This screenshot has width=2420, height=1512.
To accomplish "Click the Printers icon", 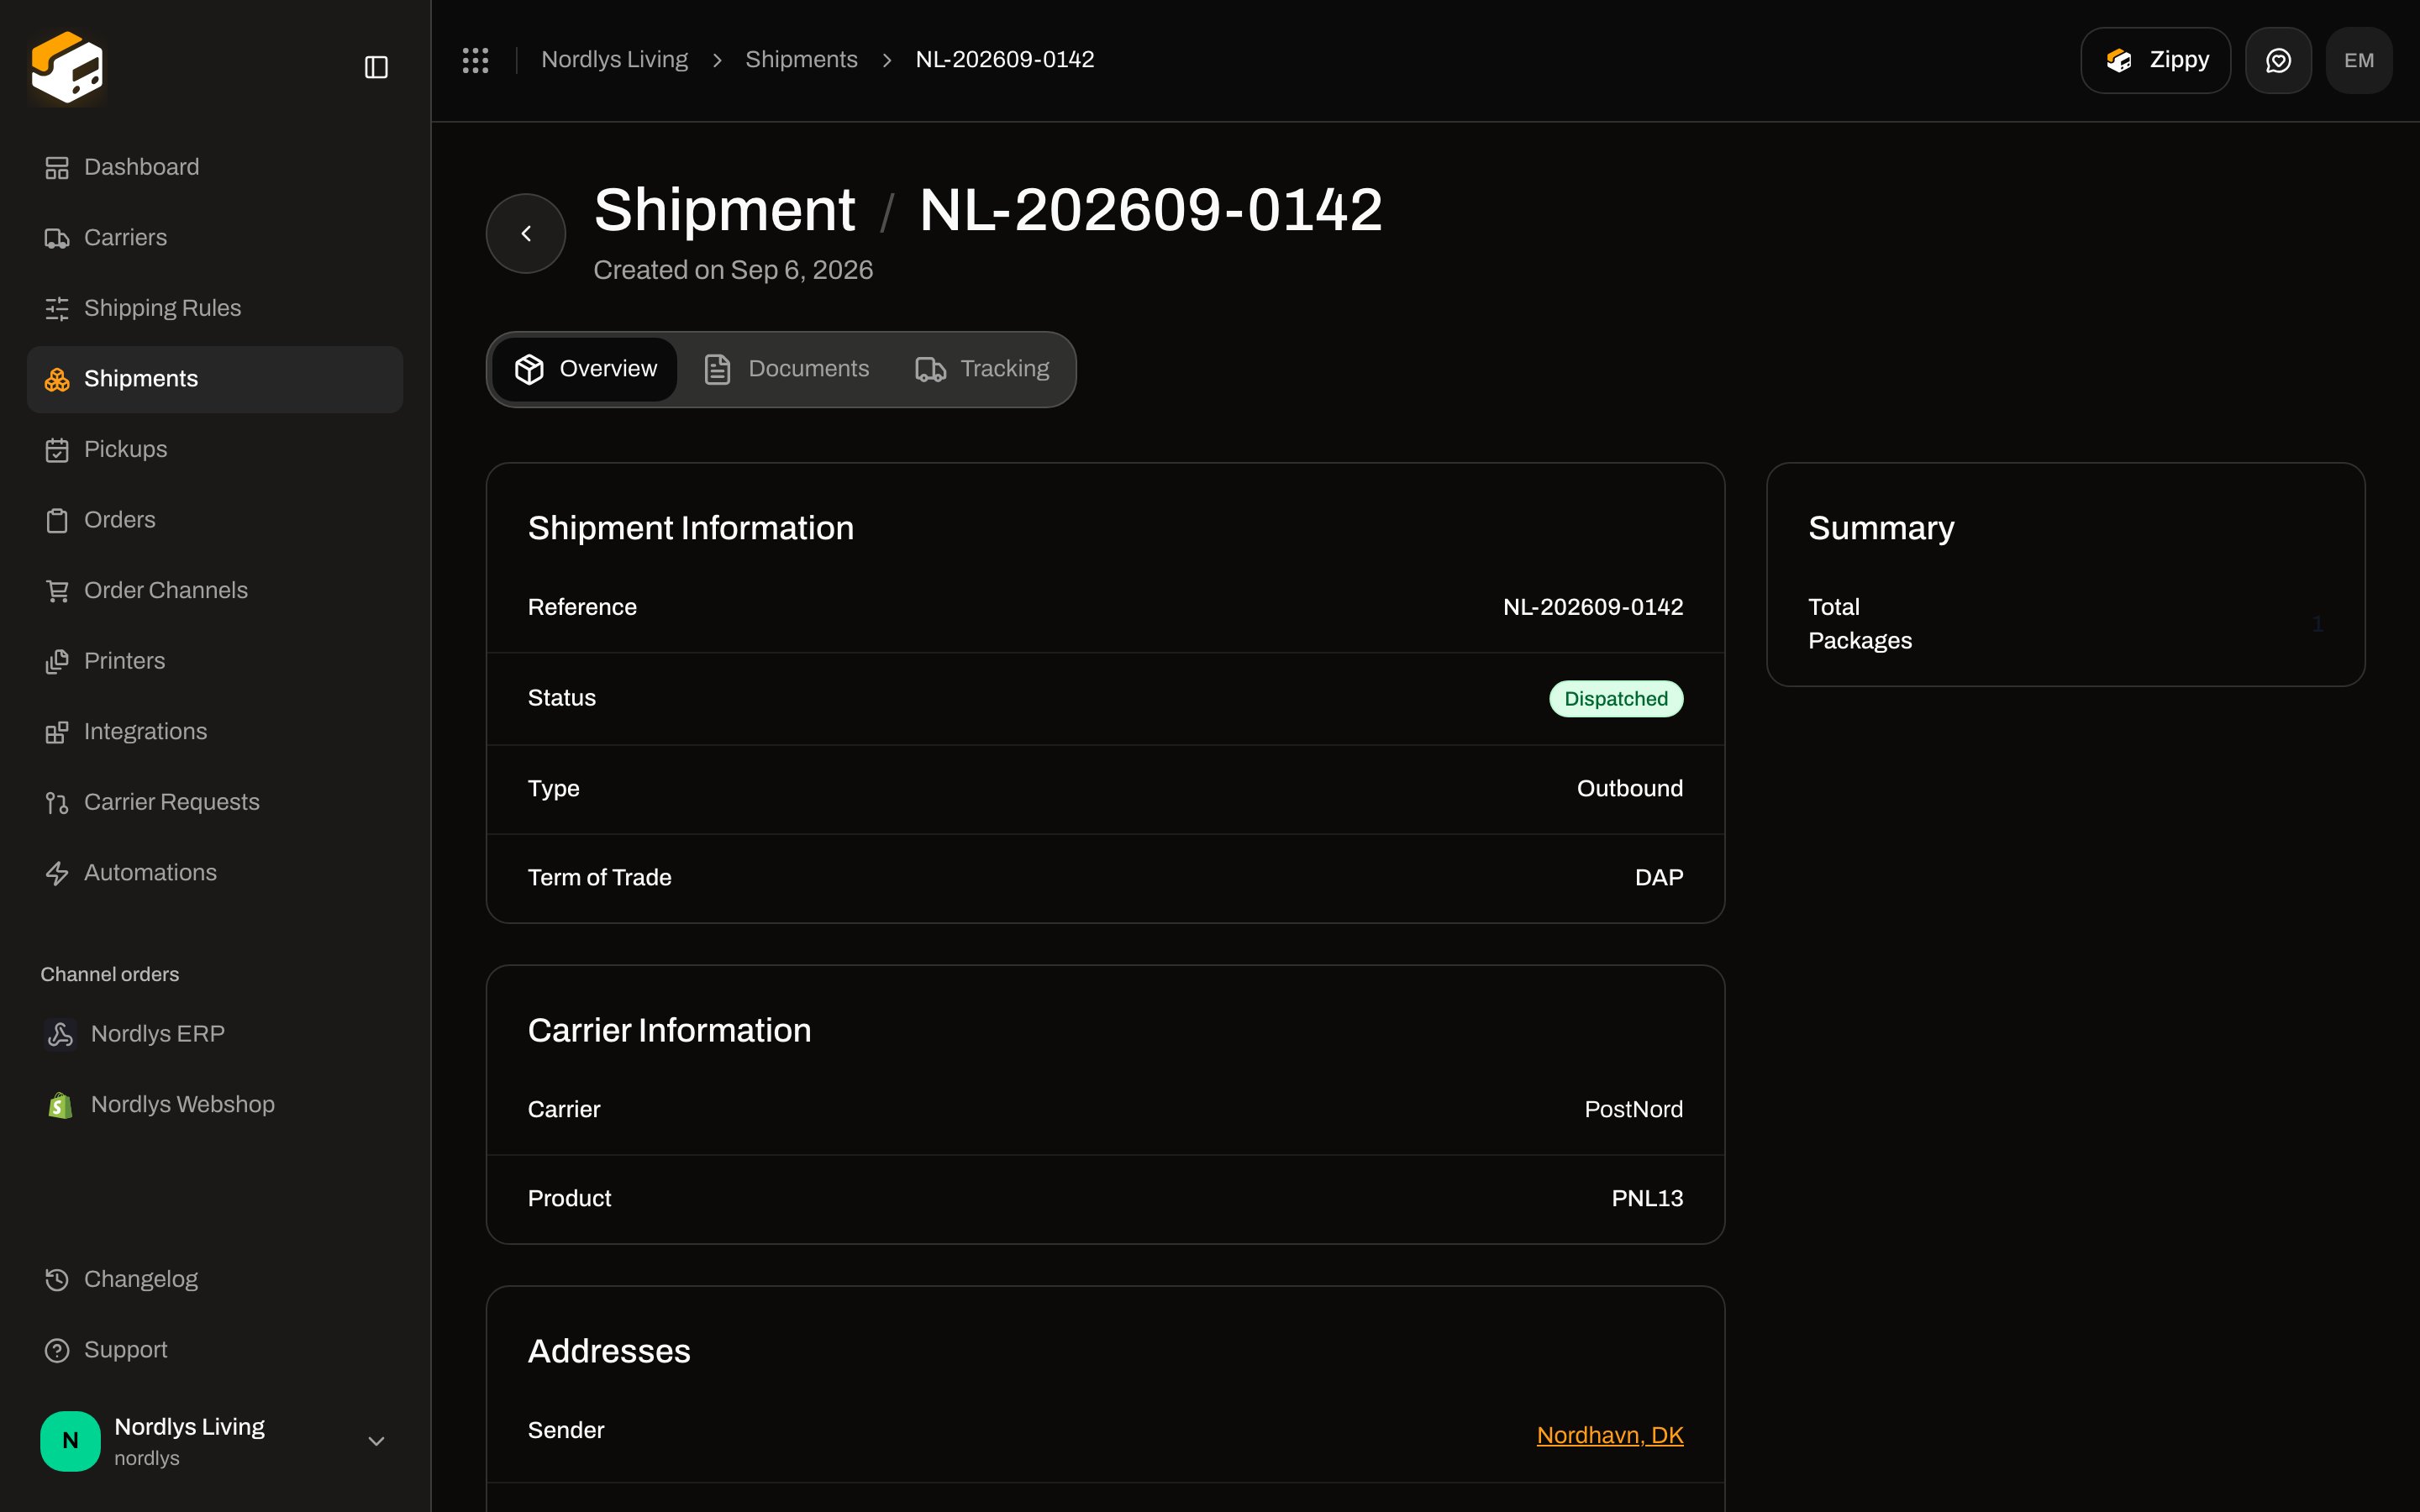I will click(57, 661).
